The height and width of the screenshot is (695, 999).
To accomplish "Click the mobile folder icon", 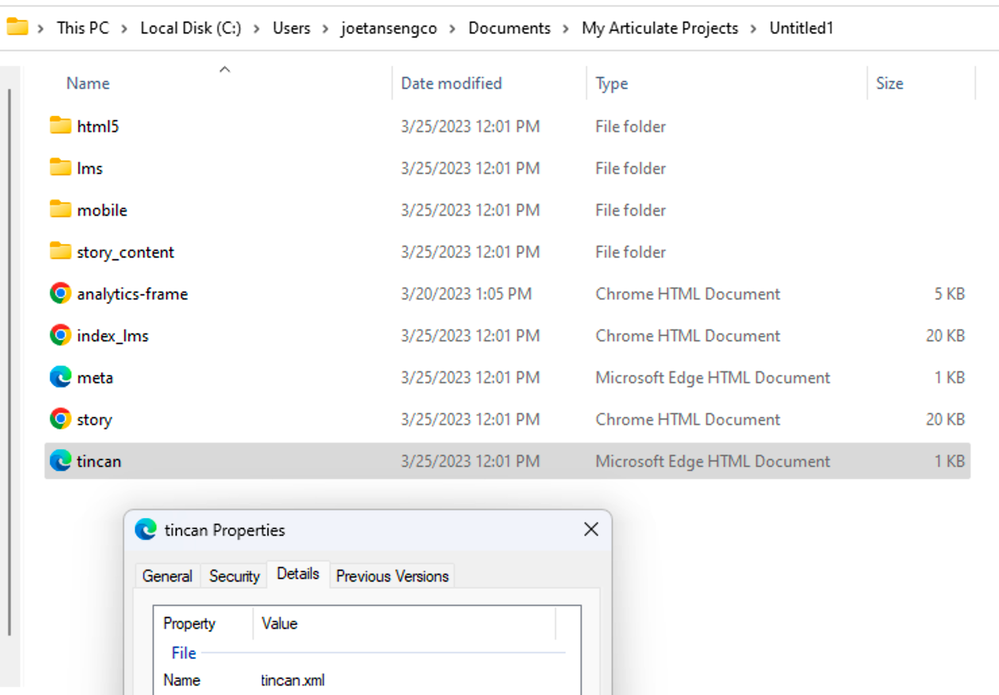I will [60, 210].
